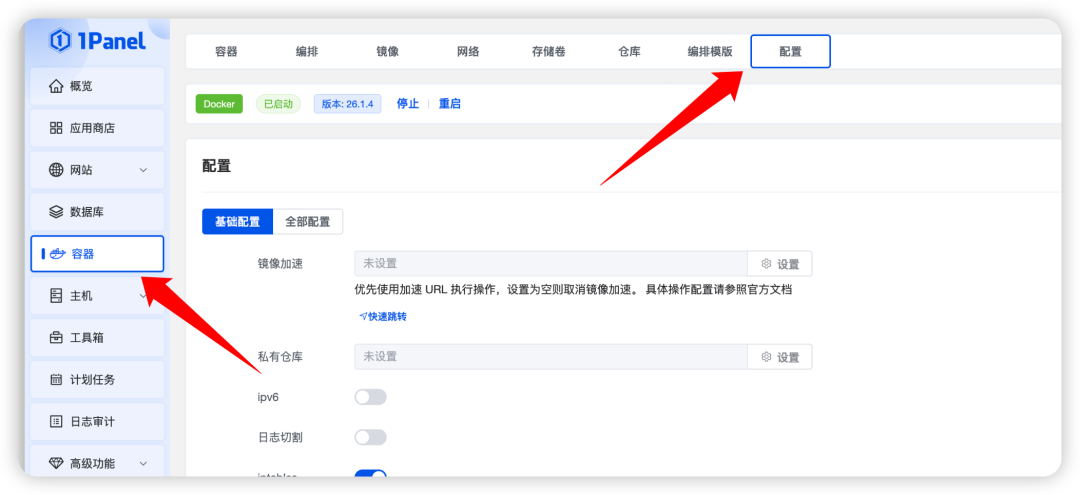This screenshot has height=495, width=1080.
Task: Expand the 高级功能 submenu chevron
Action: (x=143, y=463)
